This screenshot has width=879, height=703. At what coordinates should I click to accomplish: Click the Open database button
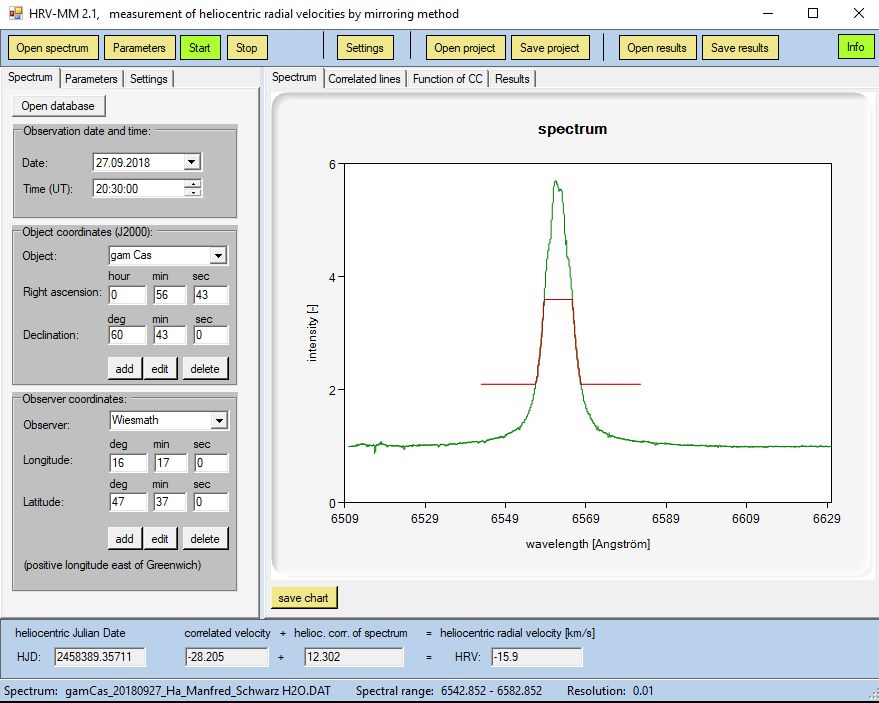[58, 106]
